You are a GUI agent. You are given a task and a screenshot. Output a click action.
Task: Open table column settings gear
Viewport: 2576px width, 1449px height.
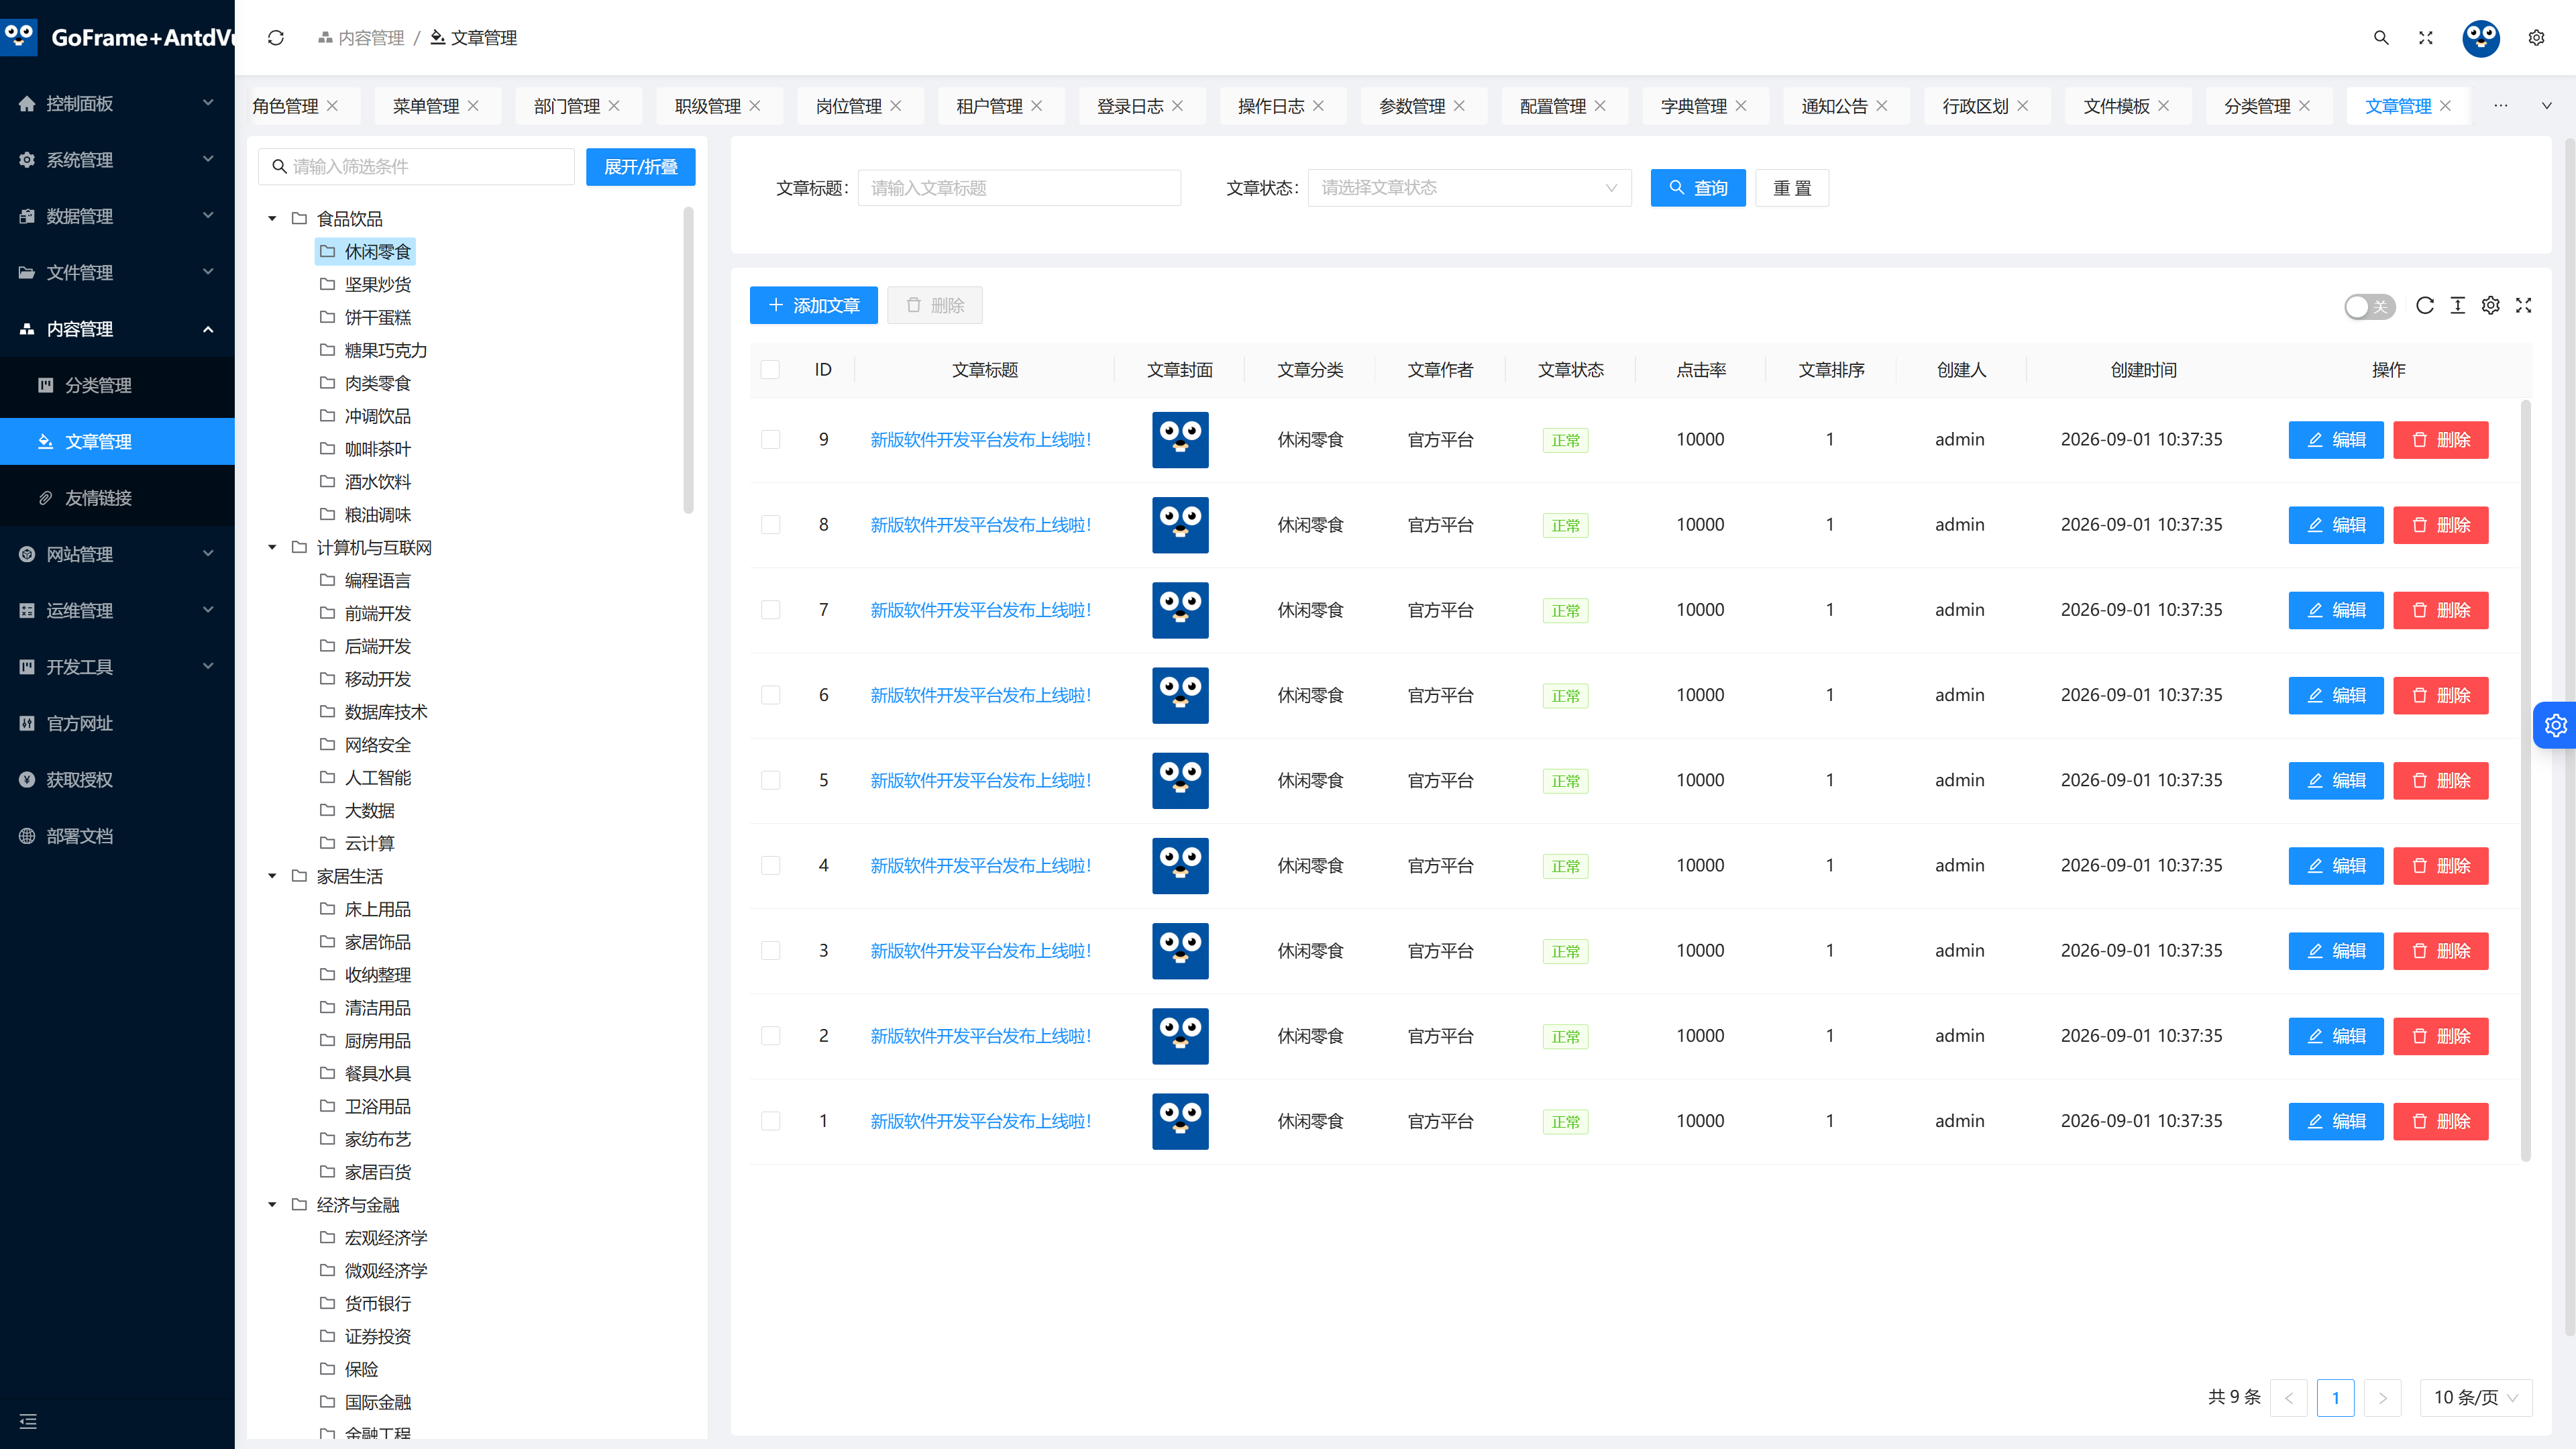tap(2490, 306)
